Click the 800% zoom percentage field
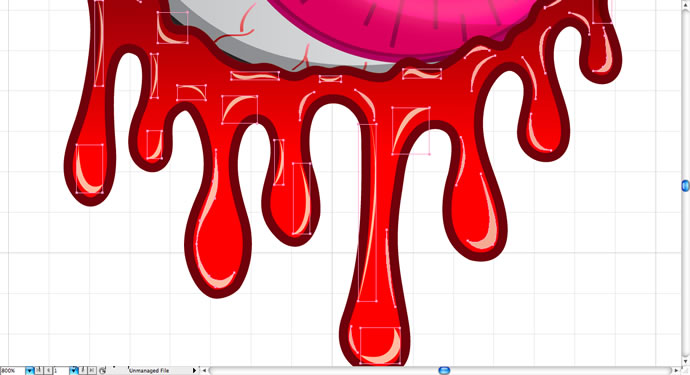The height and width of the screenshot is (375, 690). coord(13,371)
